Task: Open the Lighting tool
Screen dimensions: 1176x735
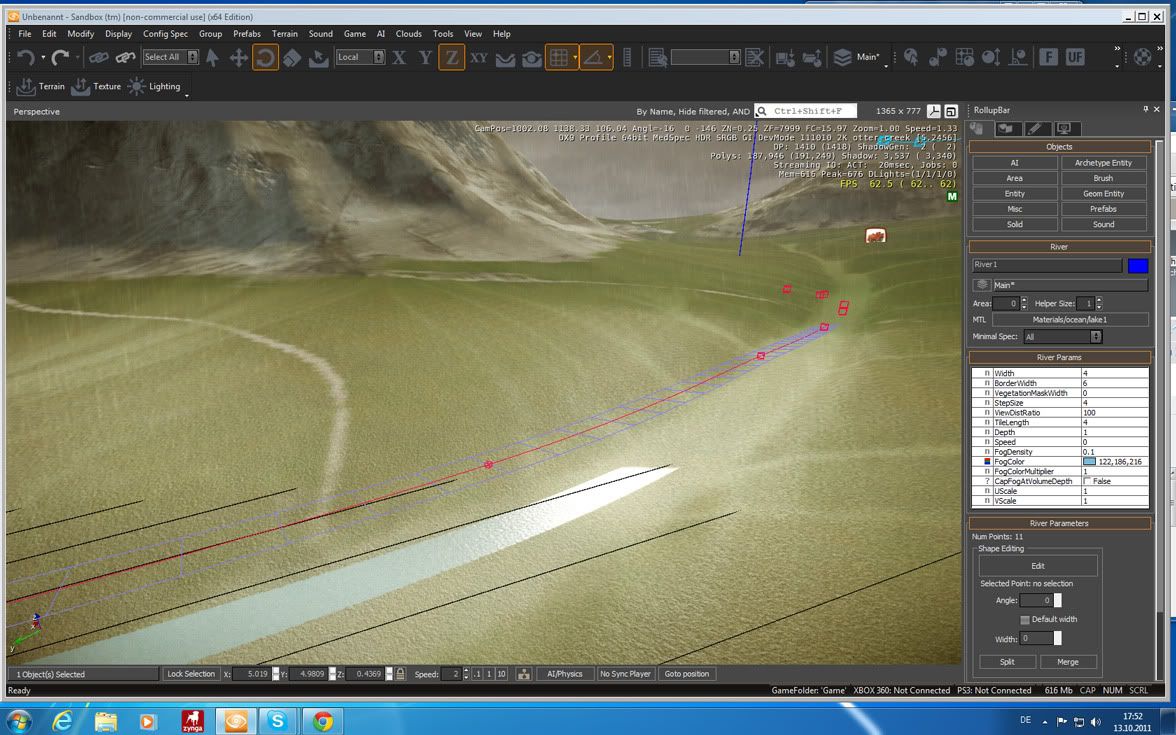Action: click(x=155, y=87)
